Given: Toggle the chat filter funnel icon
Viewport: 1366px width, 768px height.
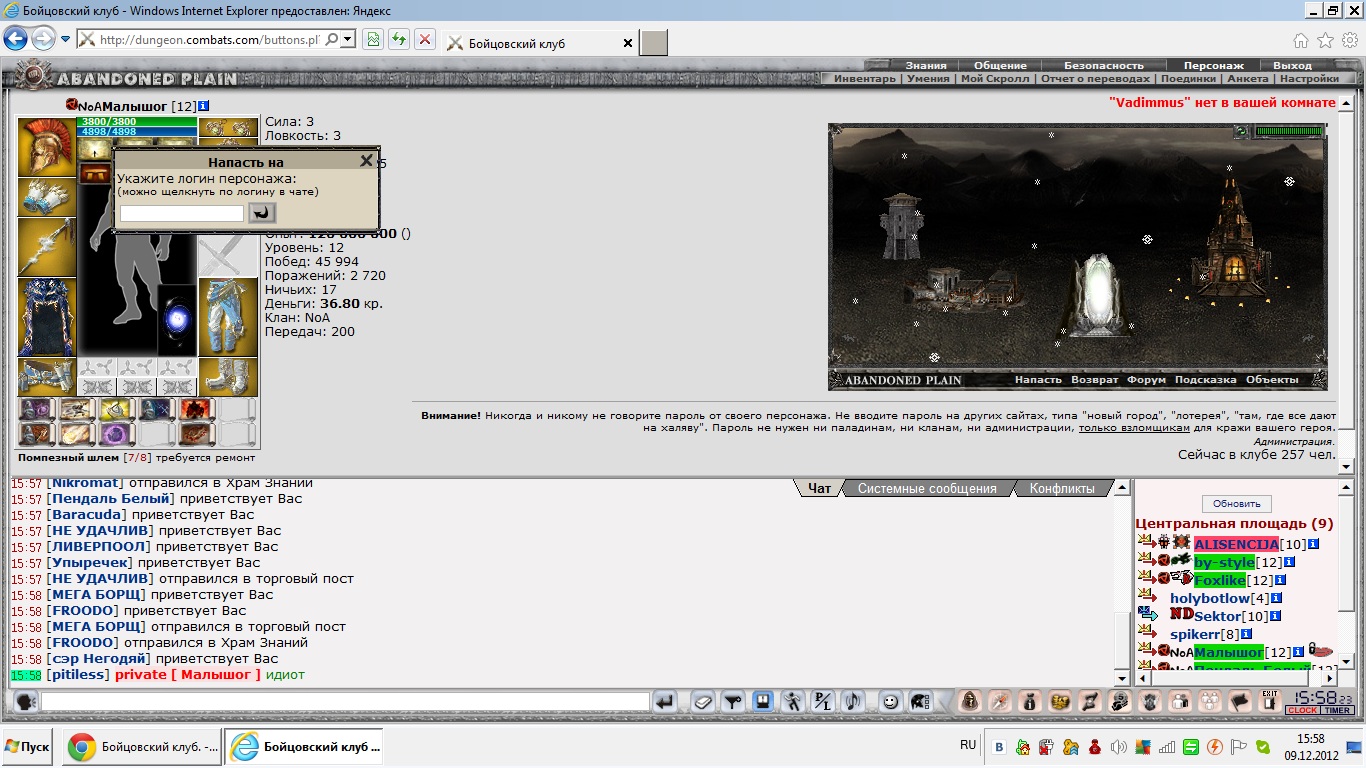Looking at the screenshot, I should [733, 702].
